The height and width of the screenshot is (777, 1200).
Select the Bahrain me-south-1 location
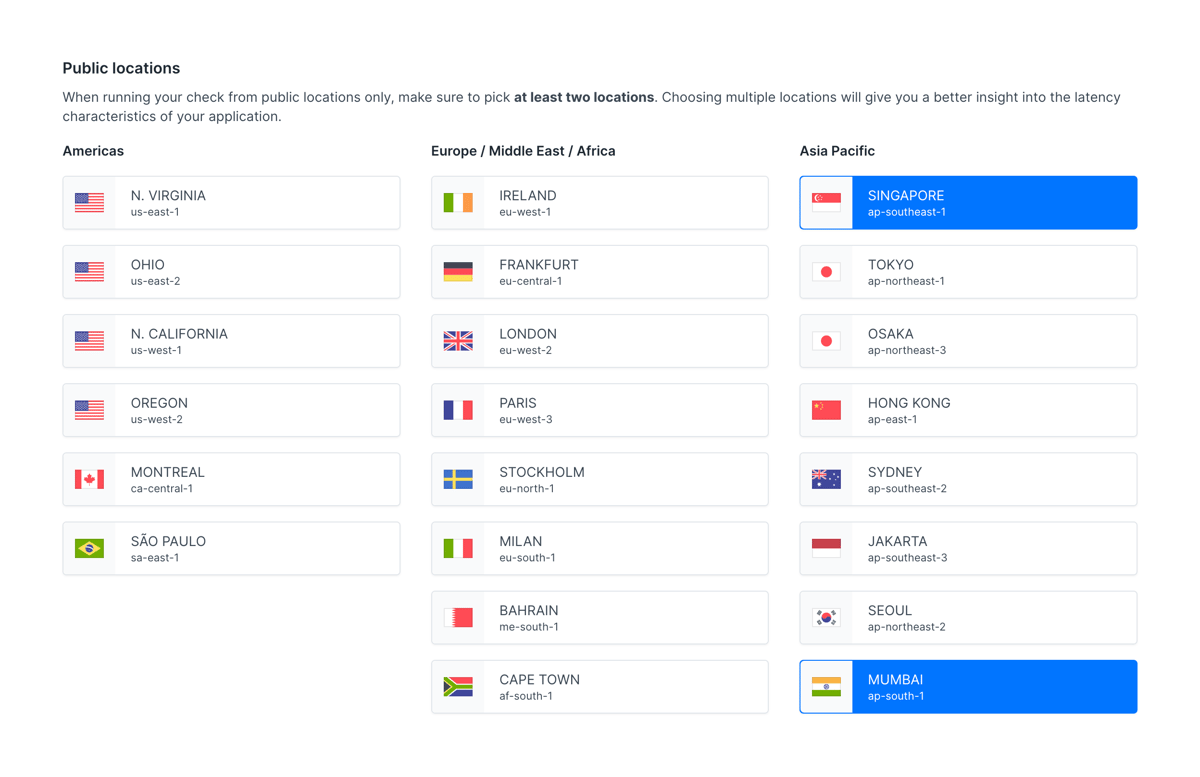pyautogui.click(x=599, y=617)
